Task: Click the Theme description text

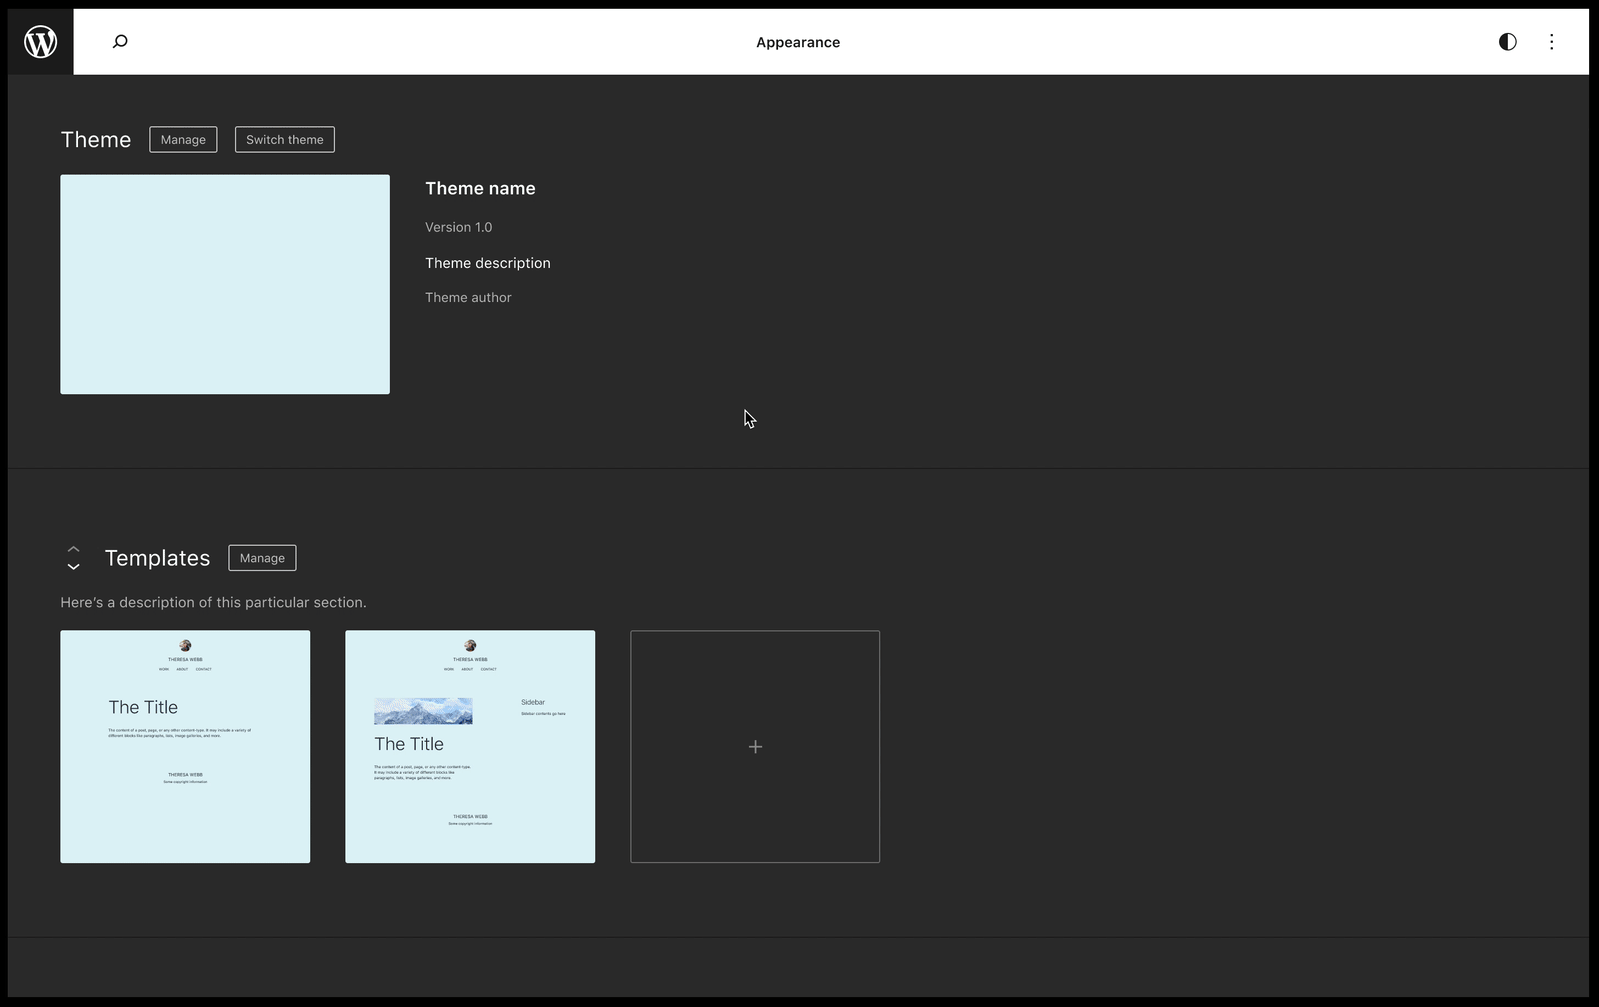Action: pyautogui.click(x=487, y=263)
